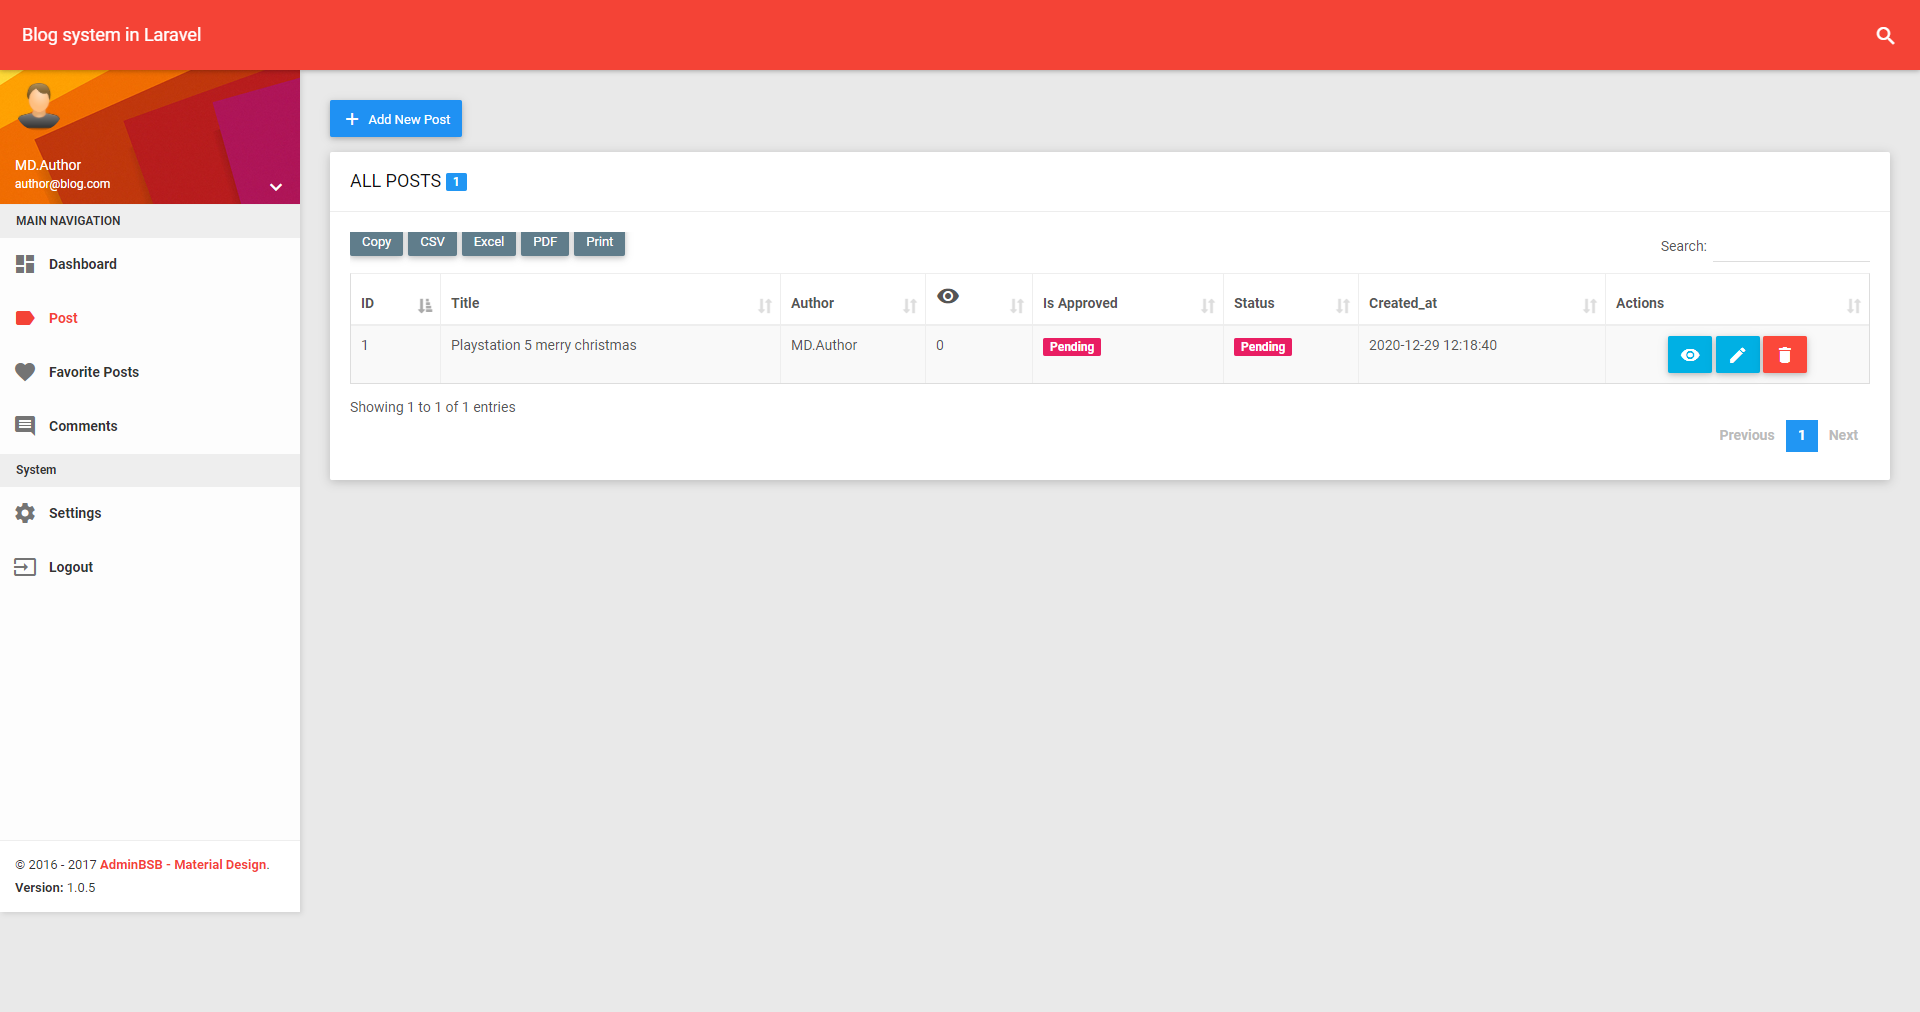This screenshot has height=1012, width=1920.
Task: Click the Dashboard grid icon
Action: pos(25,264)
